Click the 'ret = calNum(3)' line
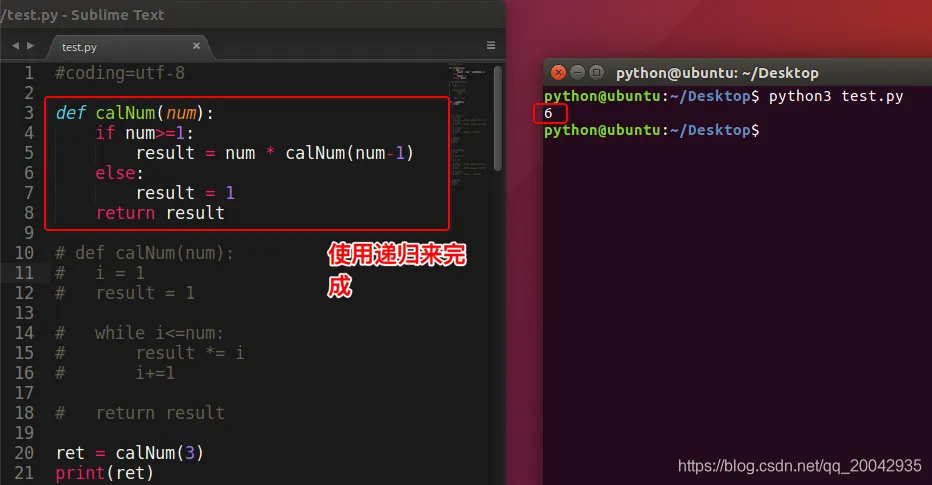The image size is (932, 485). point(130,453)
